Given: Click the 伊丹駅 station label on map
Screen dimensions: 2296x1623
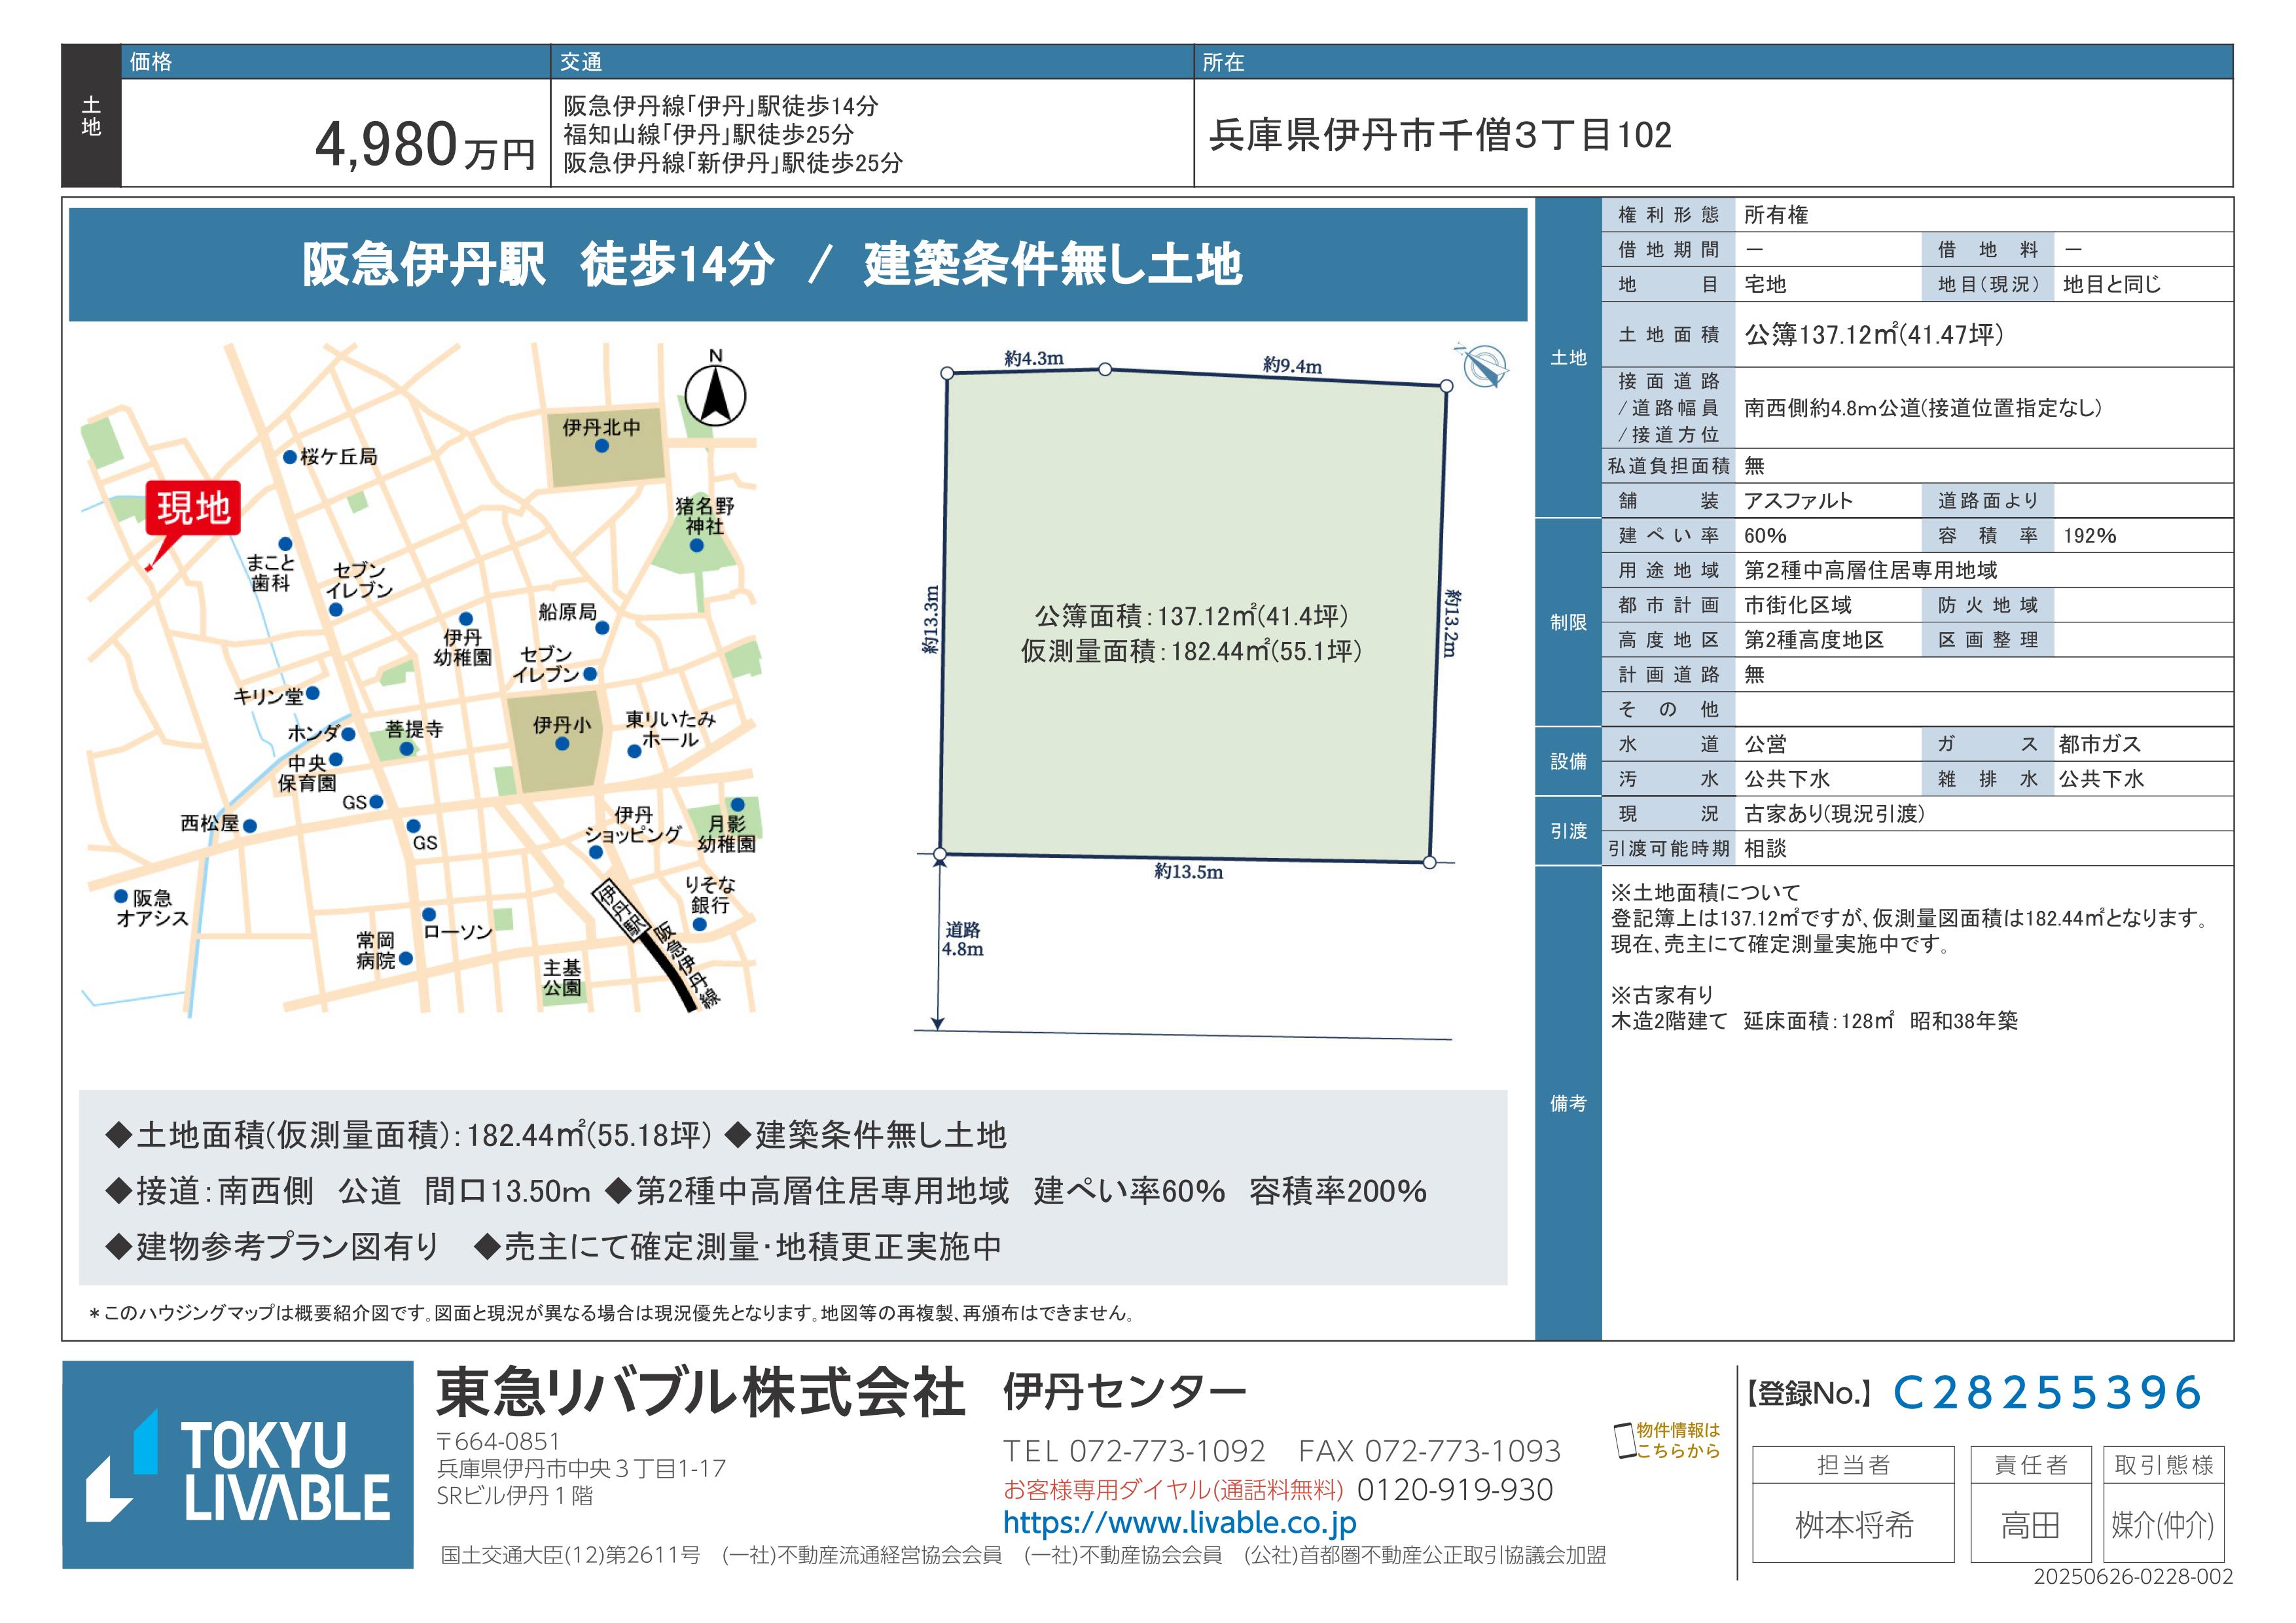Looking at the screenshot, I should coord(621,911).
